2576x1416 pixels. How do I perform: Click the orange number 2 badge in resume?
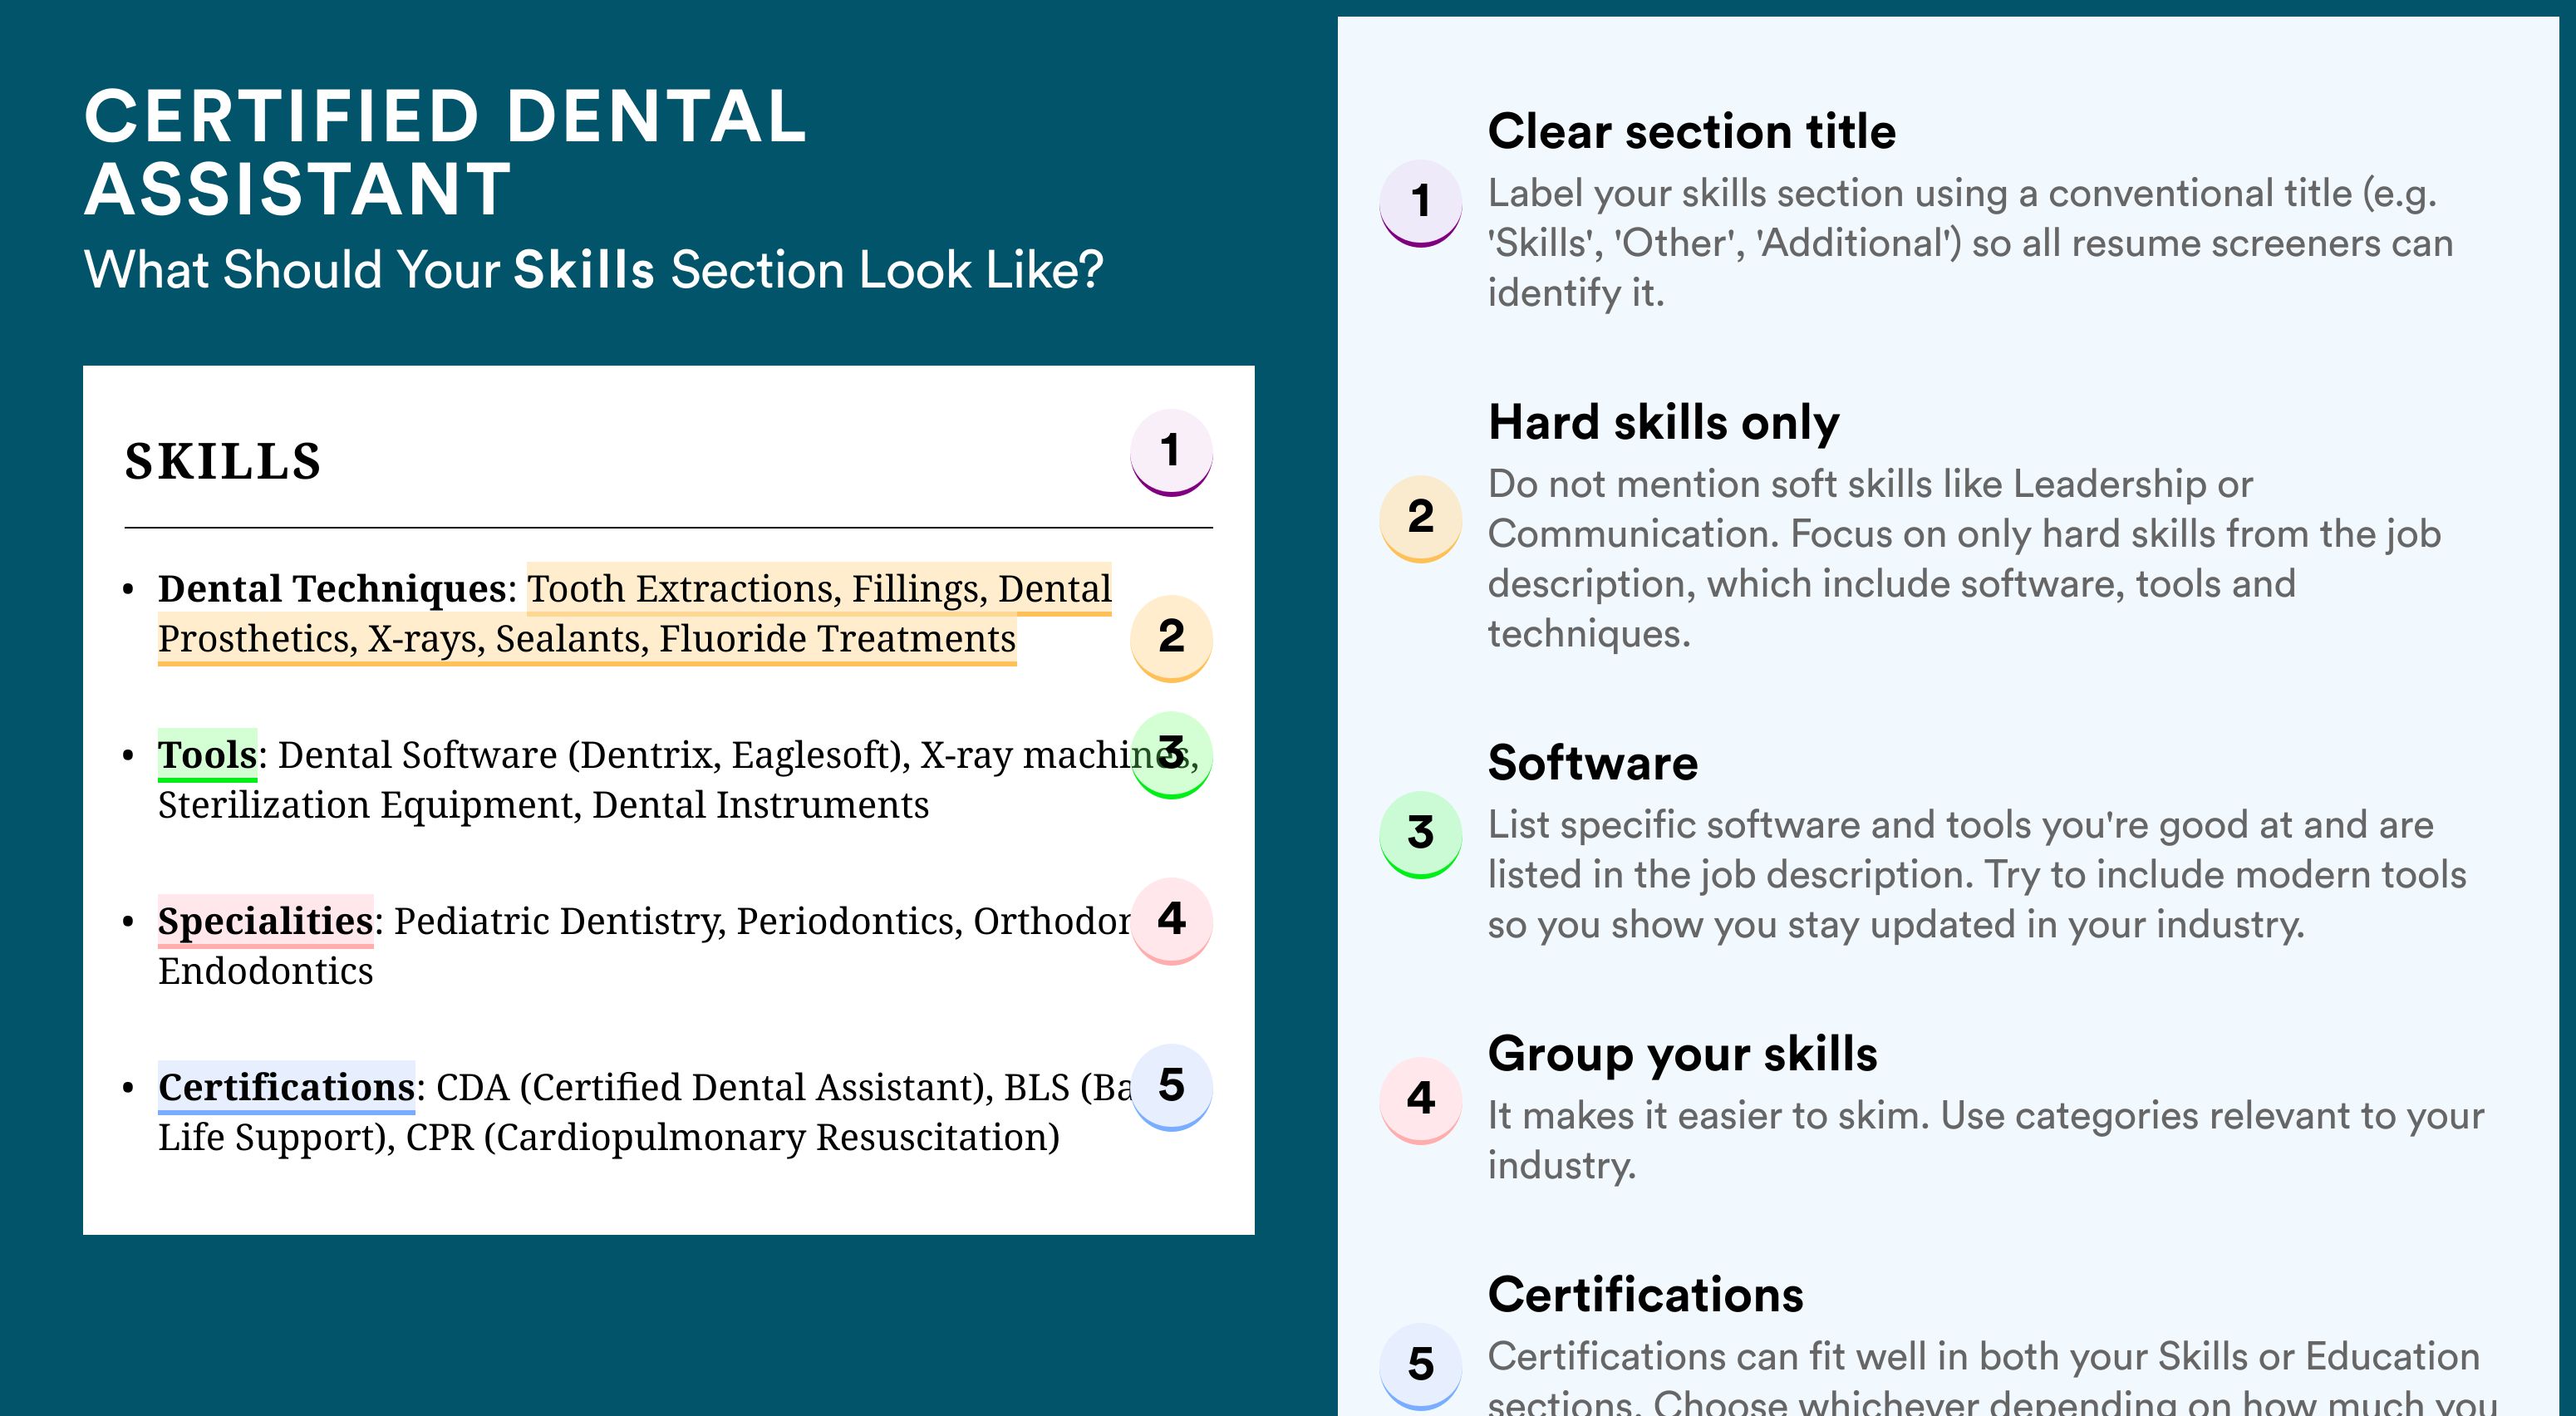click(x=1171, y=637)
